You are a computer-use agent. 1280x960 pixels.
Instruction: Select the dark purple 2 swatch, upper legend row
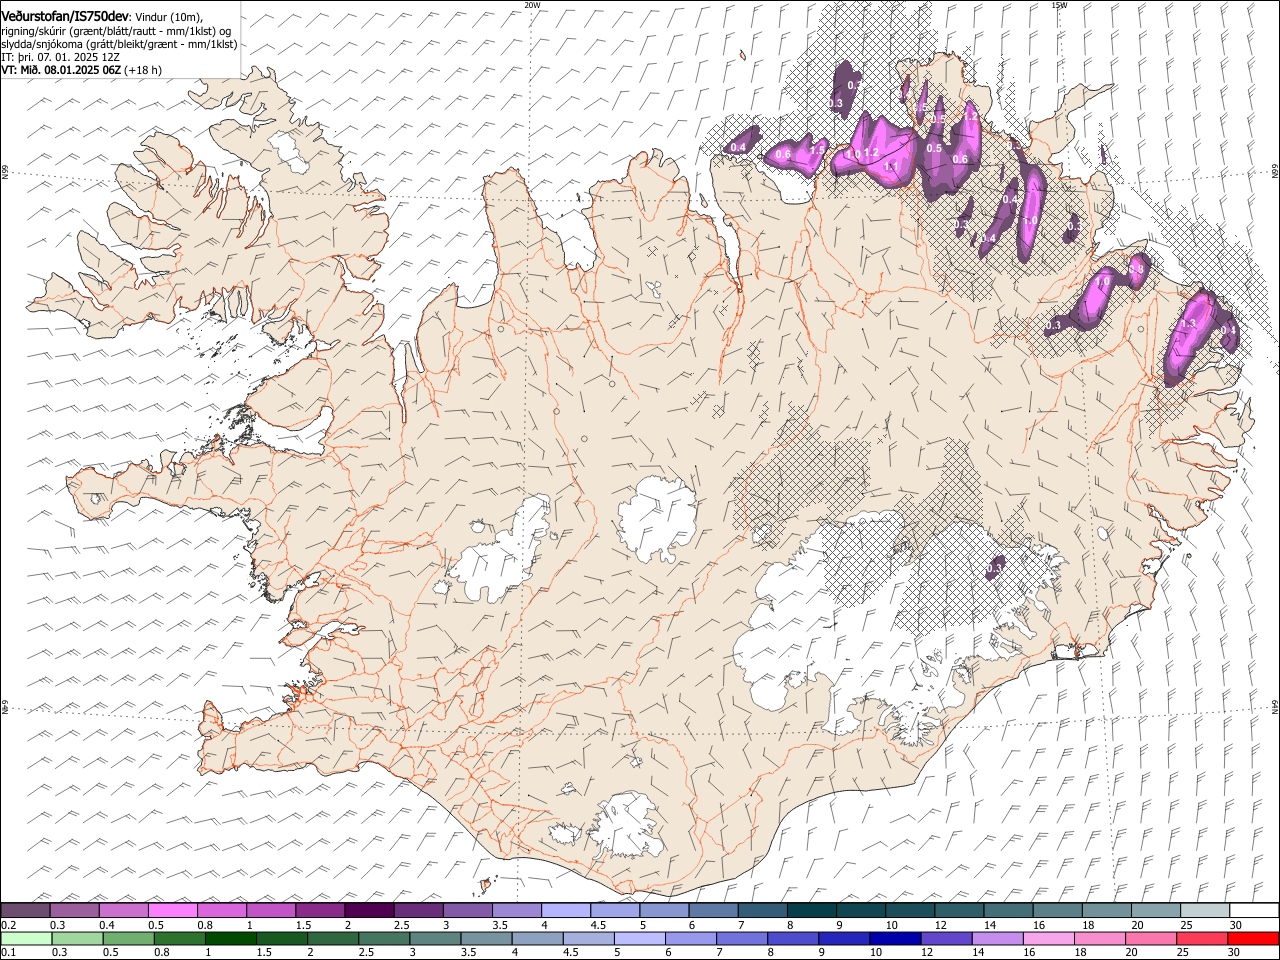click(368, 910)
